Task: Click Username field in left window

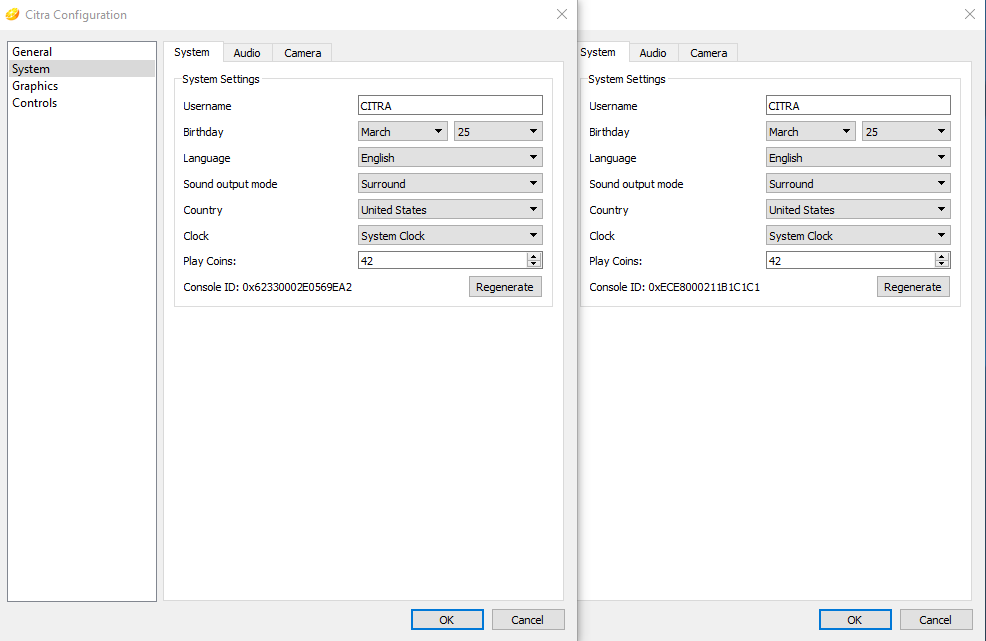Action: (450, 105)
